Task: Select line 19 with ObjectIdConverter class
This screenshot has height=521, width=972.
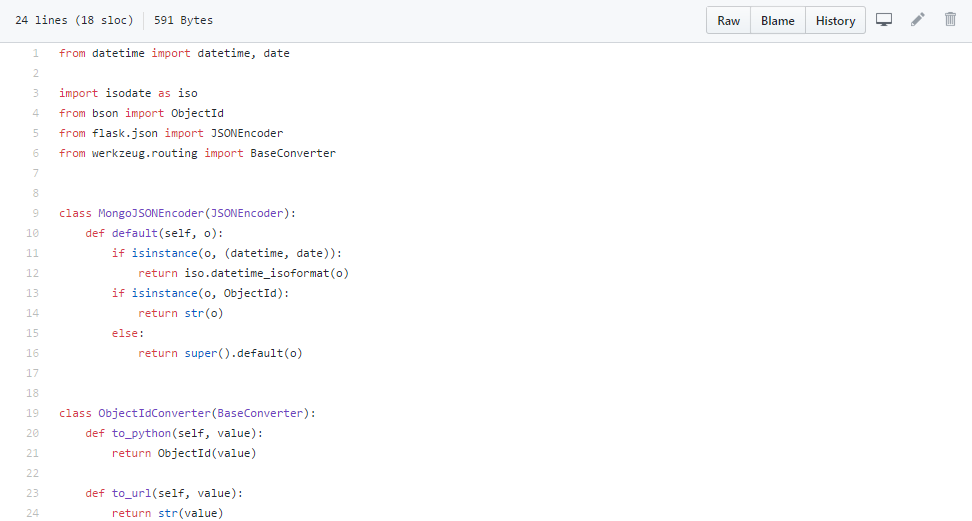Action: [x=32, y=413]
